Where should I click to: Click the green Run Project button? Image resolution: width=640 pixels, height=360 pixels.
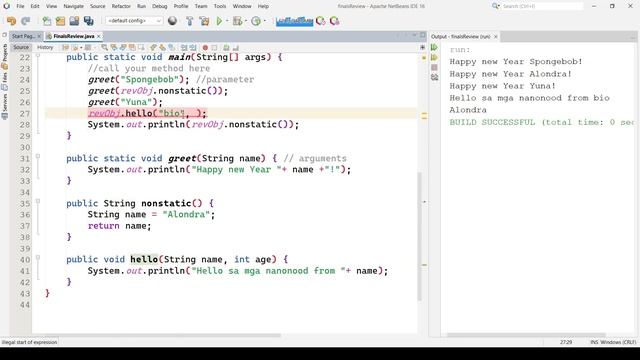pyautogui.click(x=219, y=21)
